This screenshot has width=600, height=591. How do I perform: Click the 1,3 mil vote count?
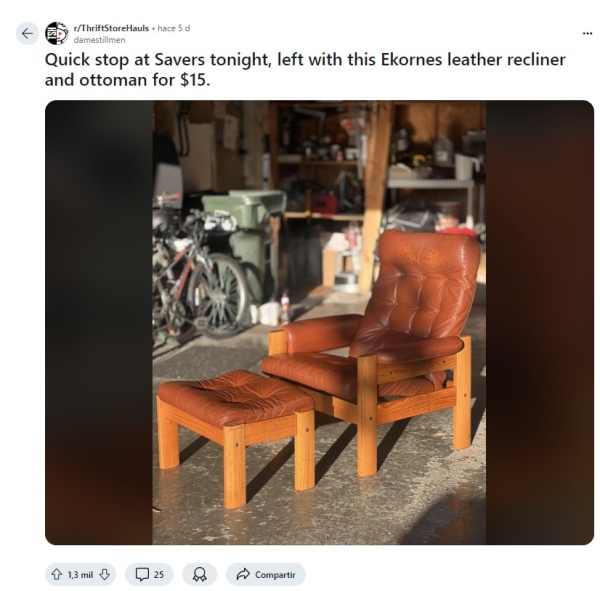[x=80, y=575]
